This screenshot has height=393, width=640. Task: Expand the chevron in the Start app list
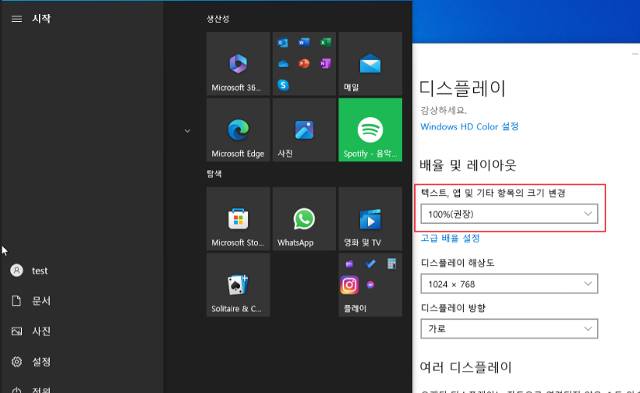[187, 131]
